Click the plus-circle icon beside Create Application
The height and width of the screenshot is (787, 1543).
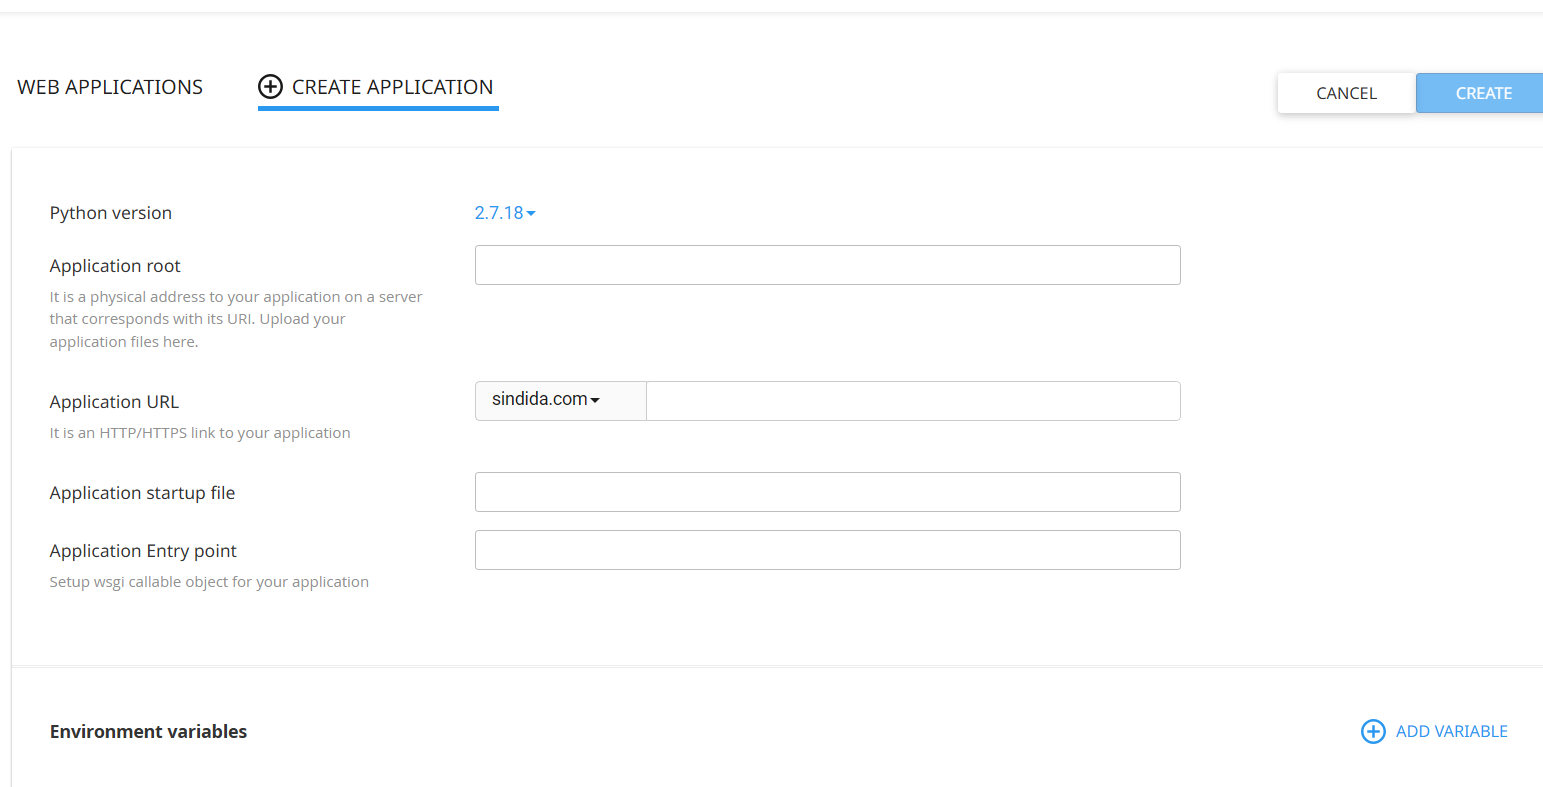[x=270, y=87]
